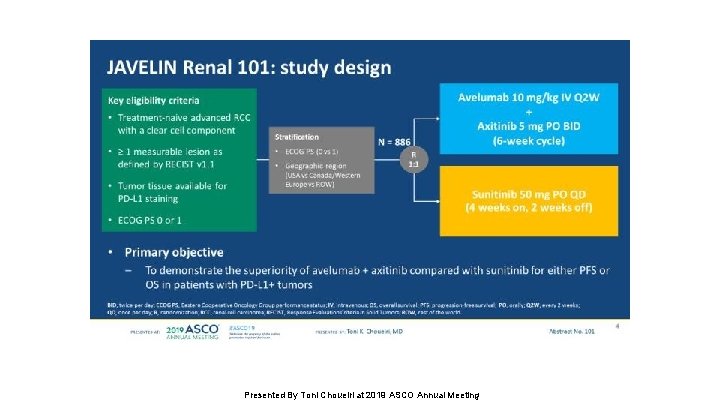720x405 pixels.
Task: Click the slide title 'JAVELIN Renal 101: study design'
Action: (249, 68)
